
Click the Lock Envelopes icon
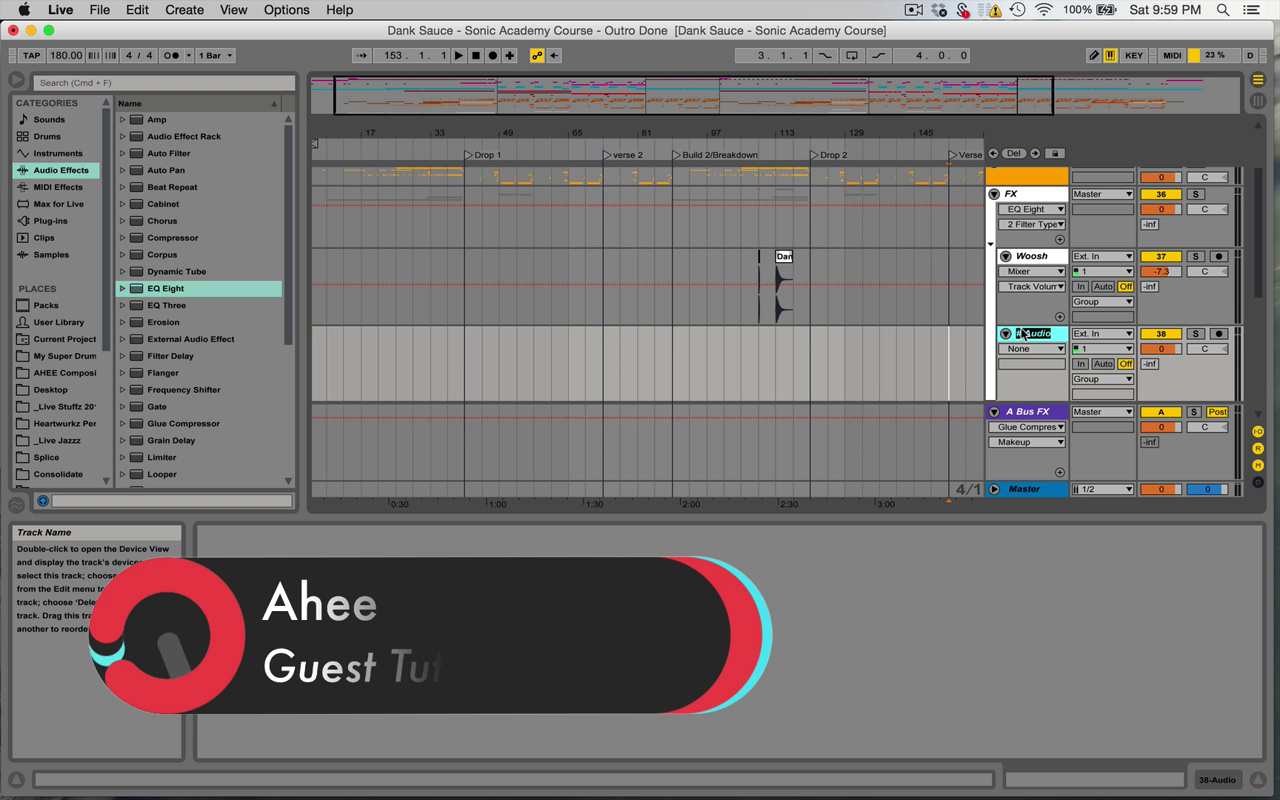click(1055, 154)
